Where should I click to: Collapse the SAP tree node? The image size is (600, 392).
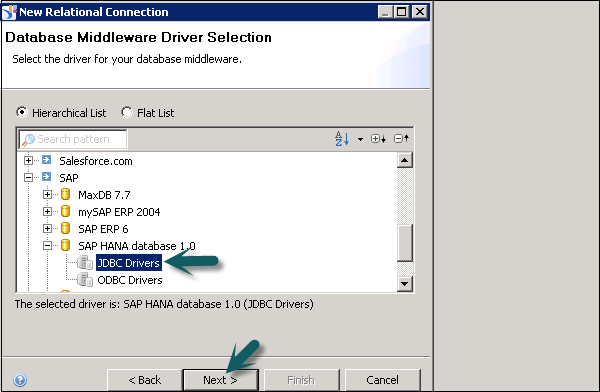click(28, 178)
